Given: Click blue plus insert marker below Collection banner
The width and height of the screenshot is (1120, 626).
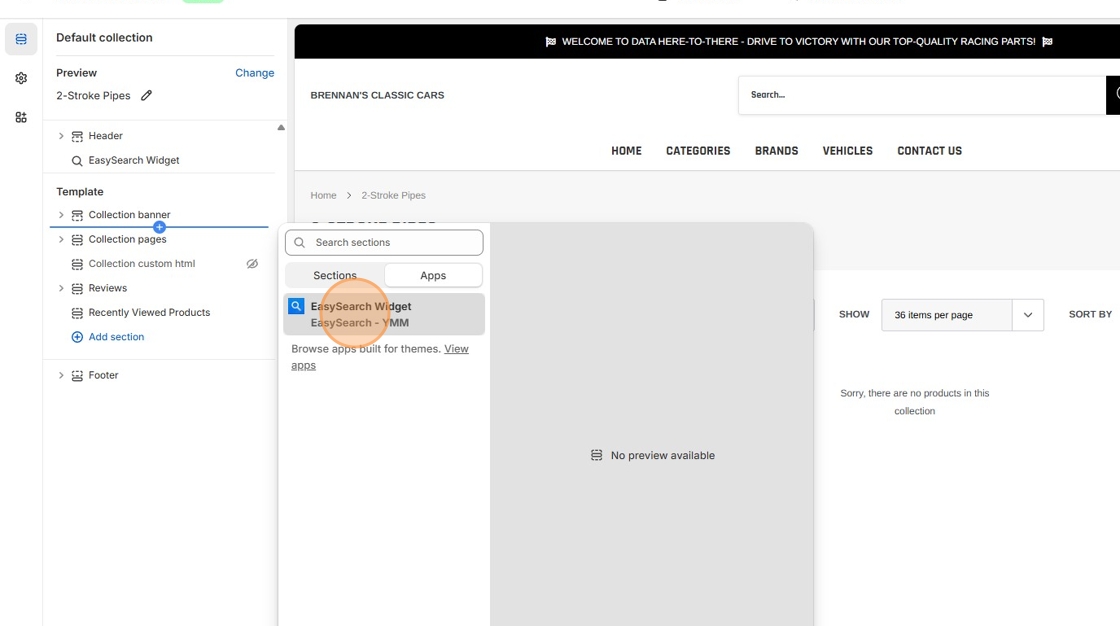Looking at the screenshot, I should (159, 227).
